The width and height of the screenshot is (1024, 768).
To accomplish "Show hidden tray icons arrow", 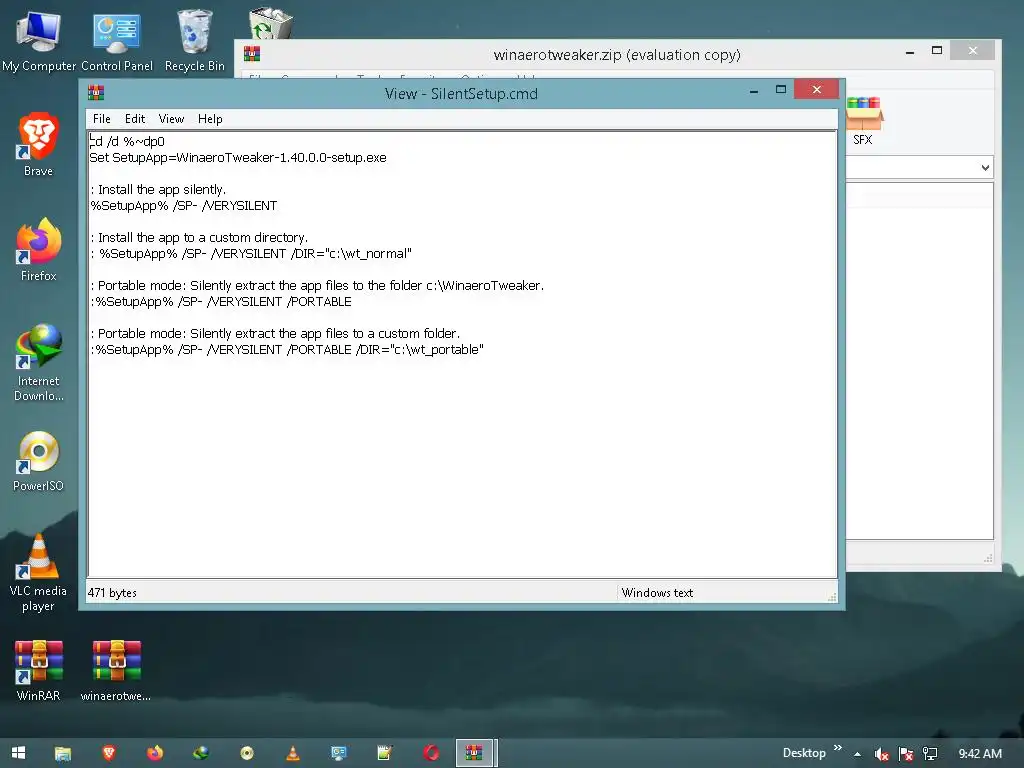I will (857, 754).
